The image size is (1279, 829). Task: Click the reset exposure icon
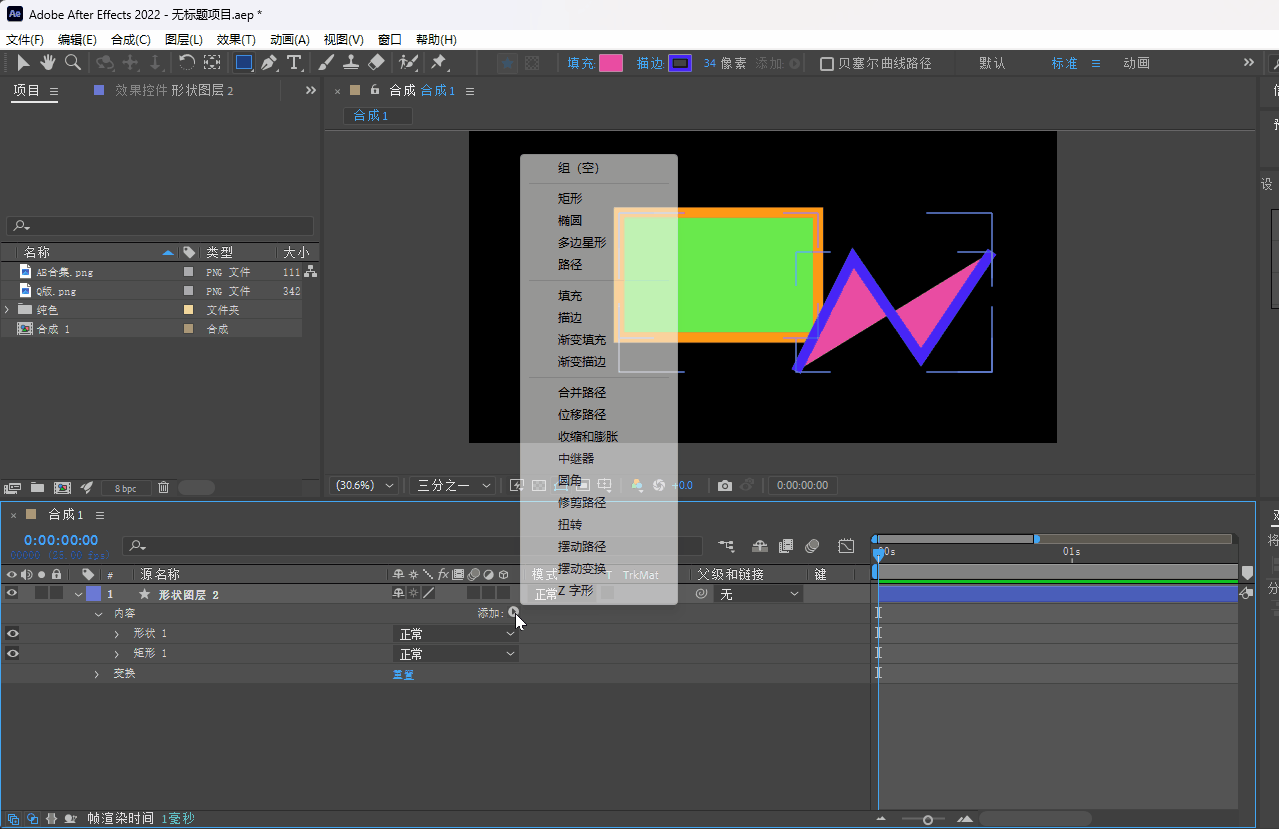[659, 485]
